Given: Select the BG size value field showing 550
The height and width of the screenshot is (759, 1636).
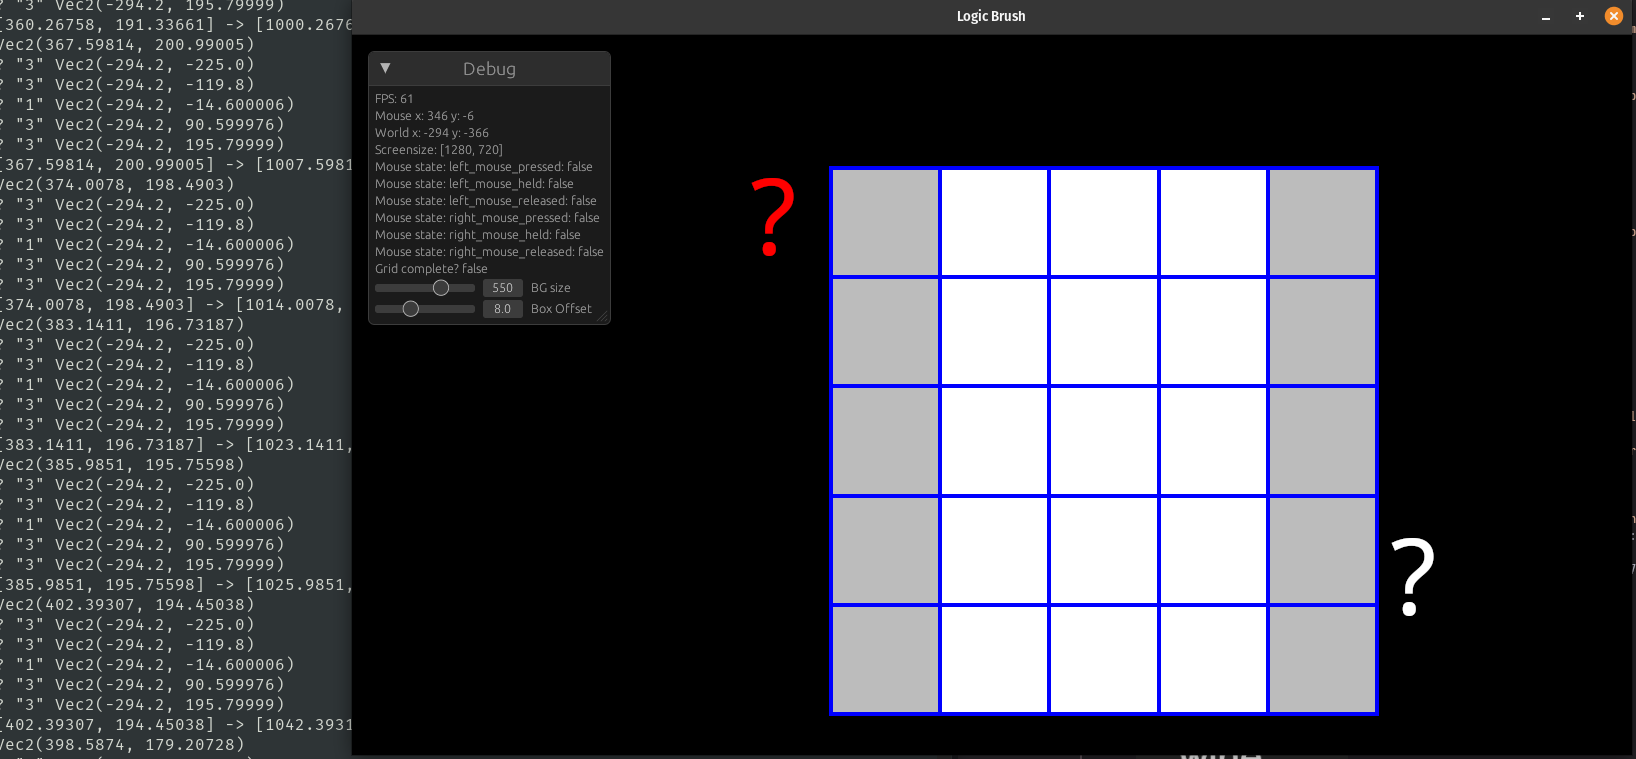Looking at the screenshot, I should 502,288.
